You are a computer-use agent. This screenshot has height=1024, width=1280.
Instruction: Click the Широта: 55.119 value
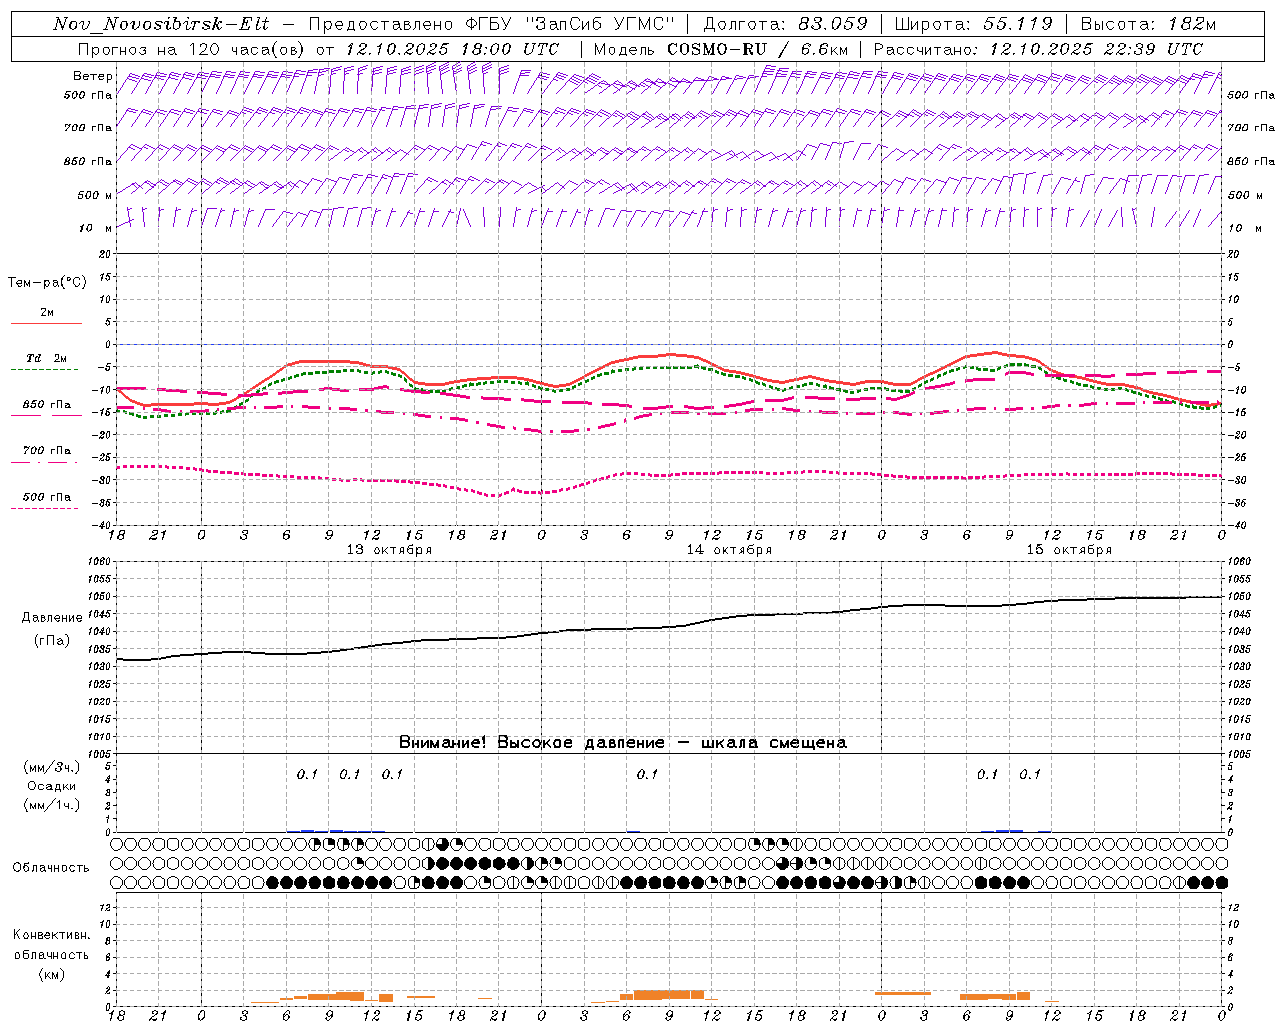tap(973, 24)
